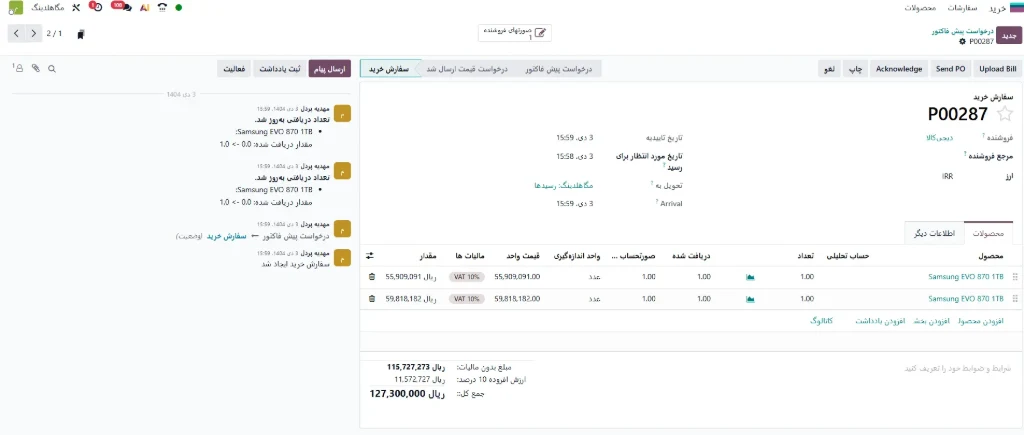This screenshot has width=1024, height=435.
Task: Open column settings adjust icon in table header
Action: [x=370, y=255]
